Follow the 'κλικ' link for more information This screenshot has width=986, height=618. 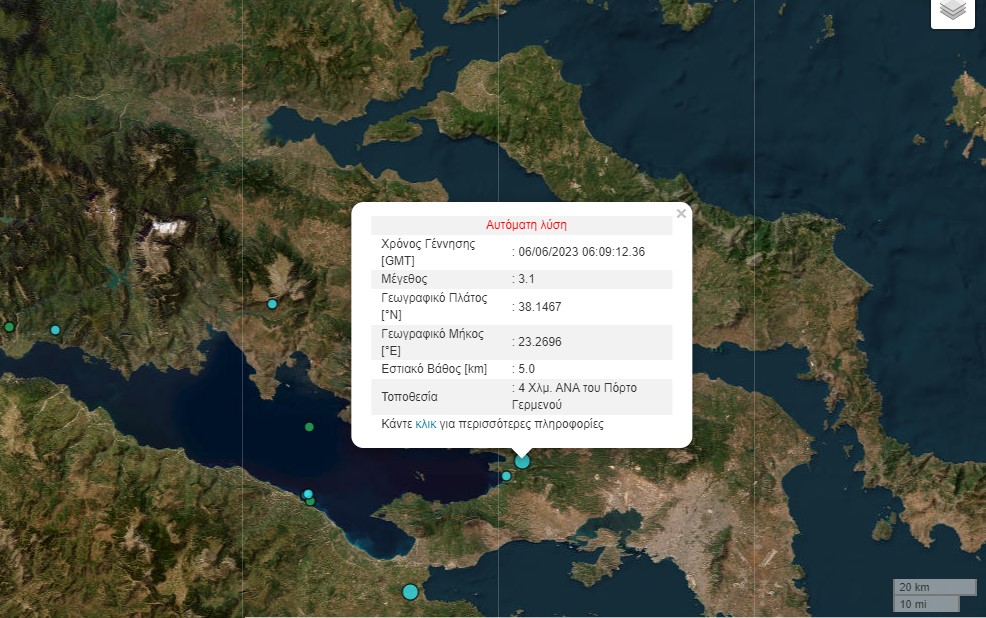[x=426, y=424]
